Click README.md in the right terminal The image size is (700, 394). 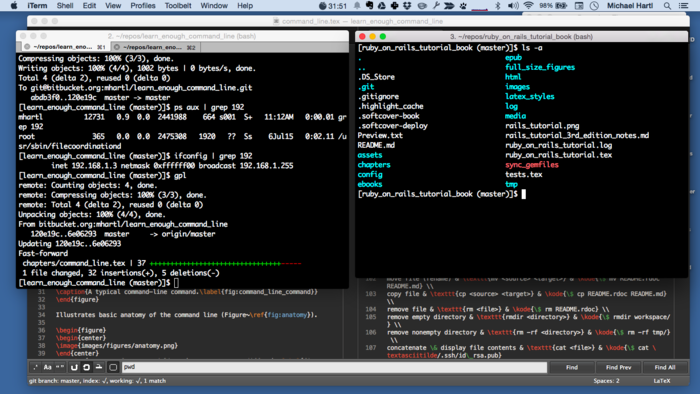point(376,145)
